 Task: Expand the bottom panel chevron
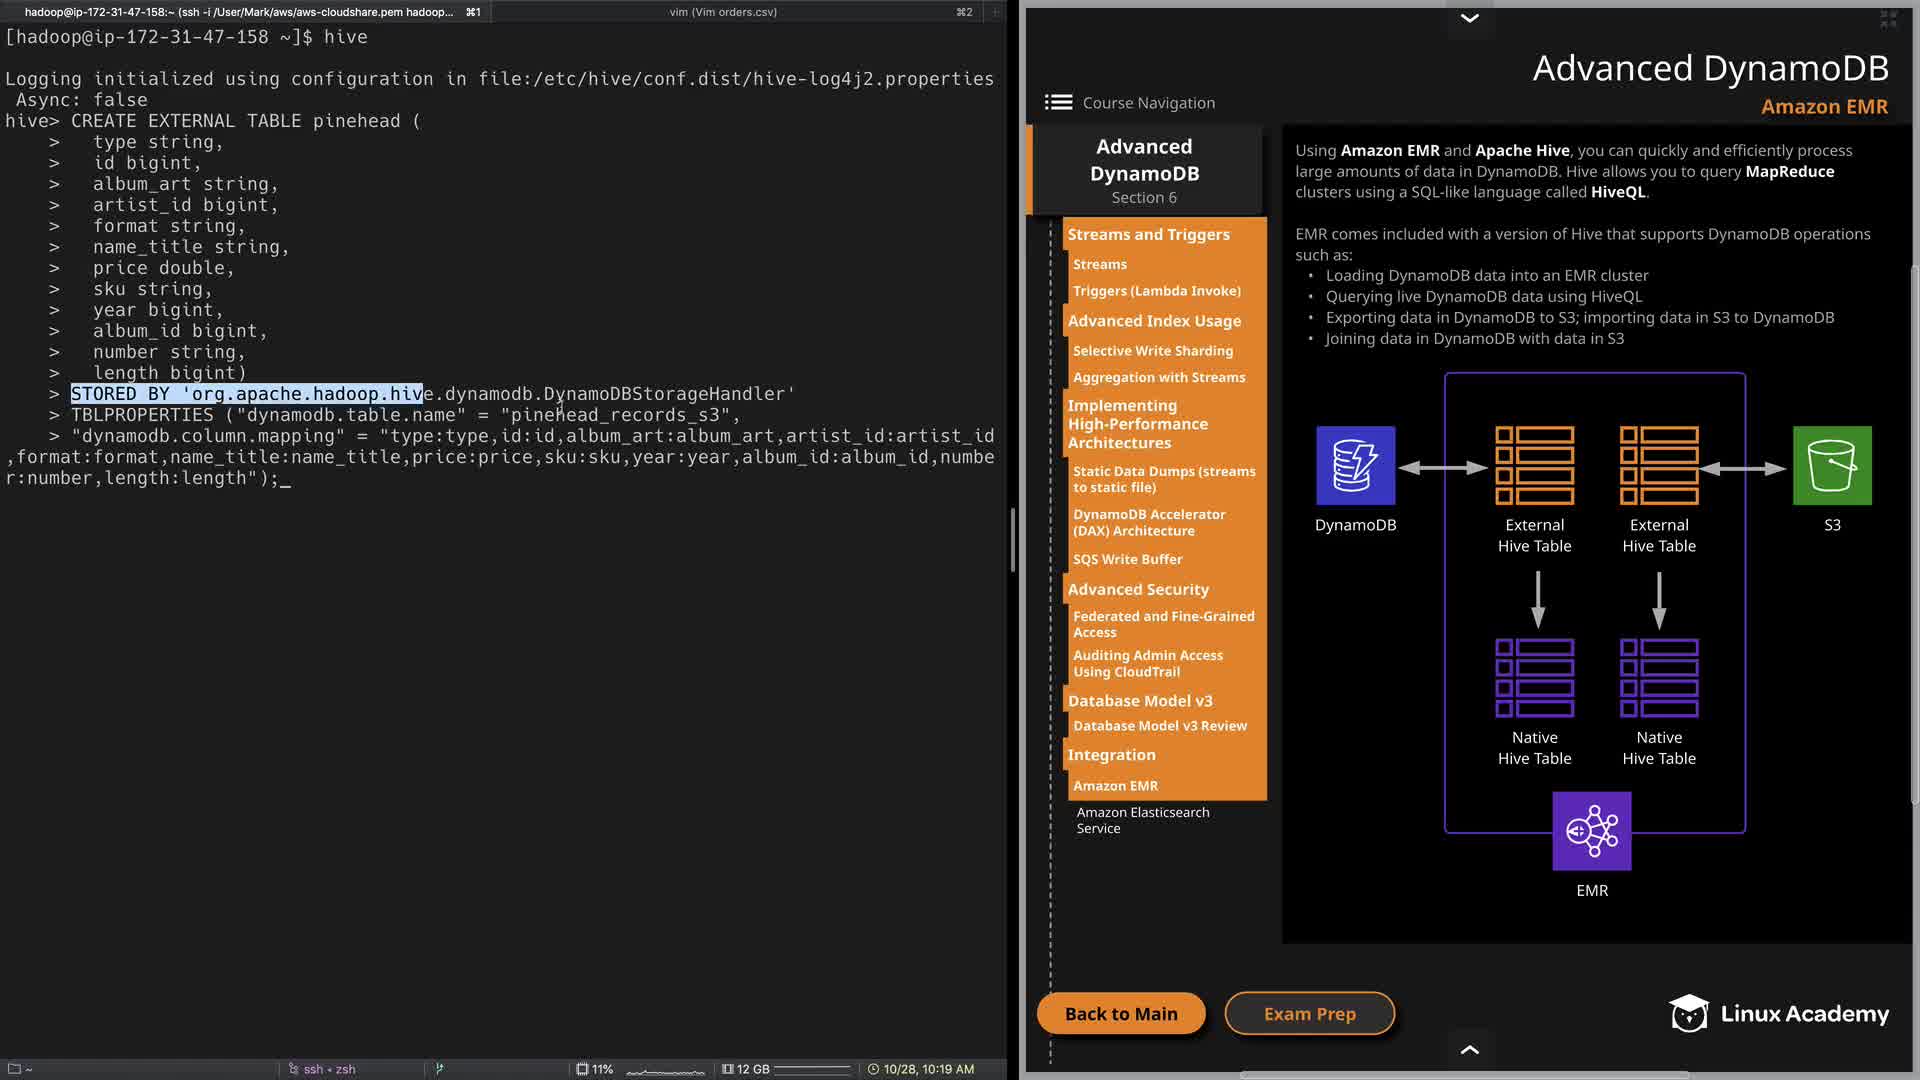(x=1469, y=1049)
